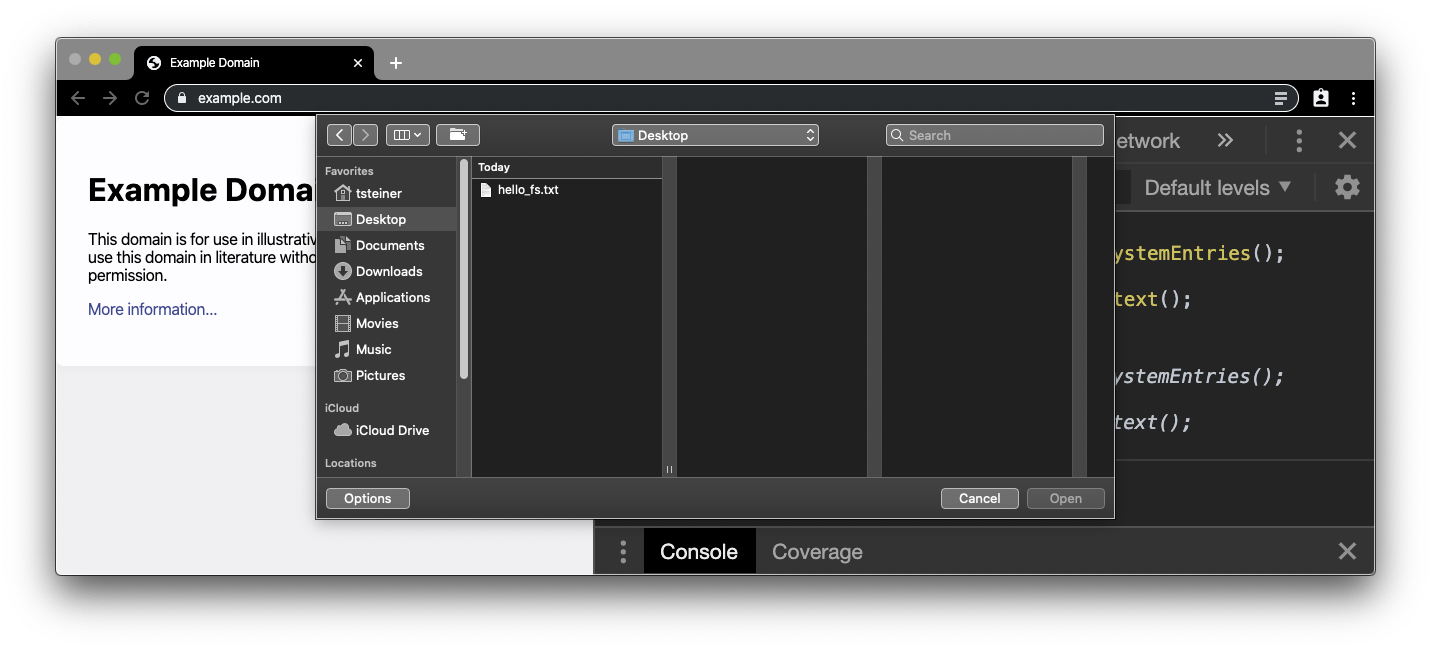Open DevTools console settings gear
Viewport: 1431px width, 649px height.
(1347, 187)
